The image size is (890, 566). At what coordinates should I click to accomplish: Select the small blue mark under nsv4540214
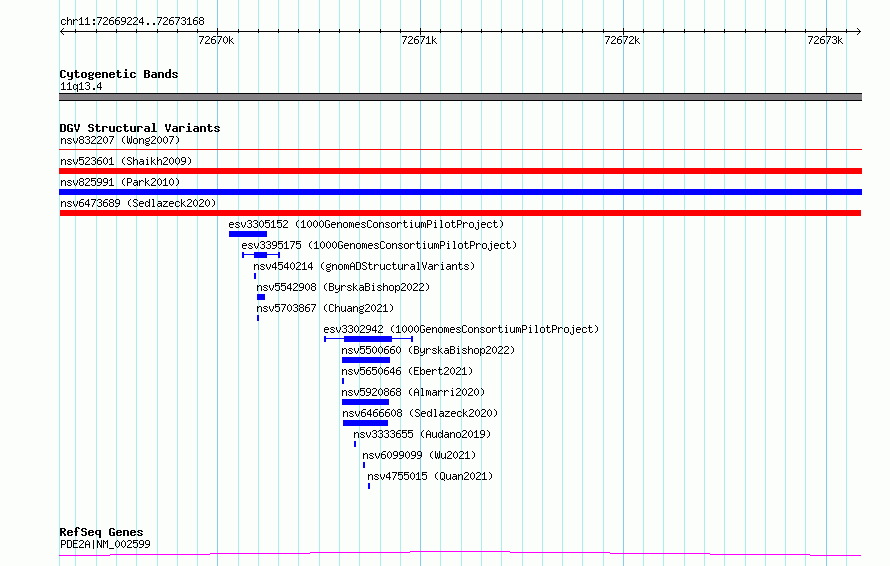pos(255,276)
